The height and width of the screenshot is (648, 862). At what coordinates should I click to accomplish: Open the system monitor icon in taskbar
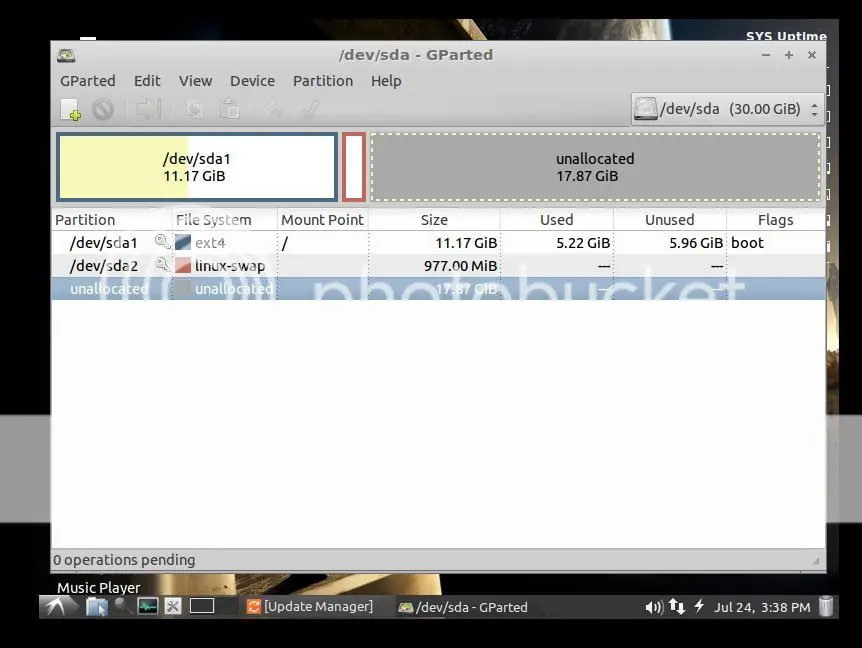pos(147,606)
